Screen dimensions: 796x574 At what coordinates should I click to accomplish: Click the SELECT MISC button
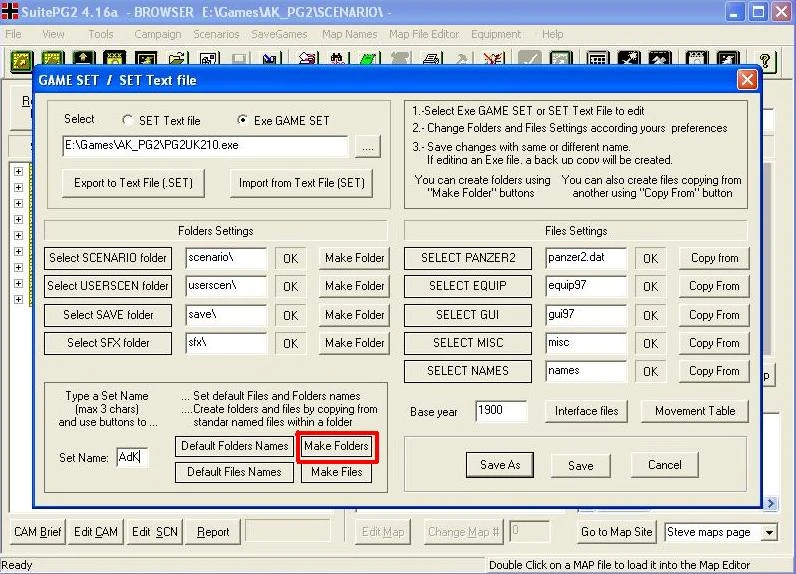468,343
